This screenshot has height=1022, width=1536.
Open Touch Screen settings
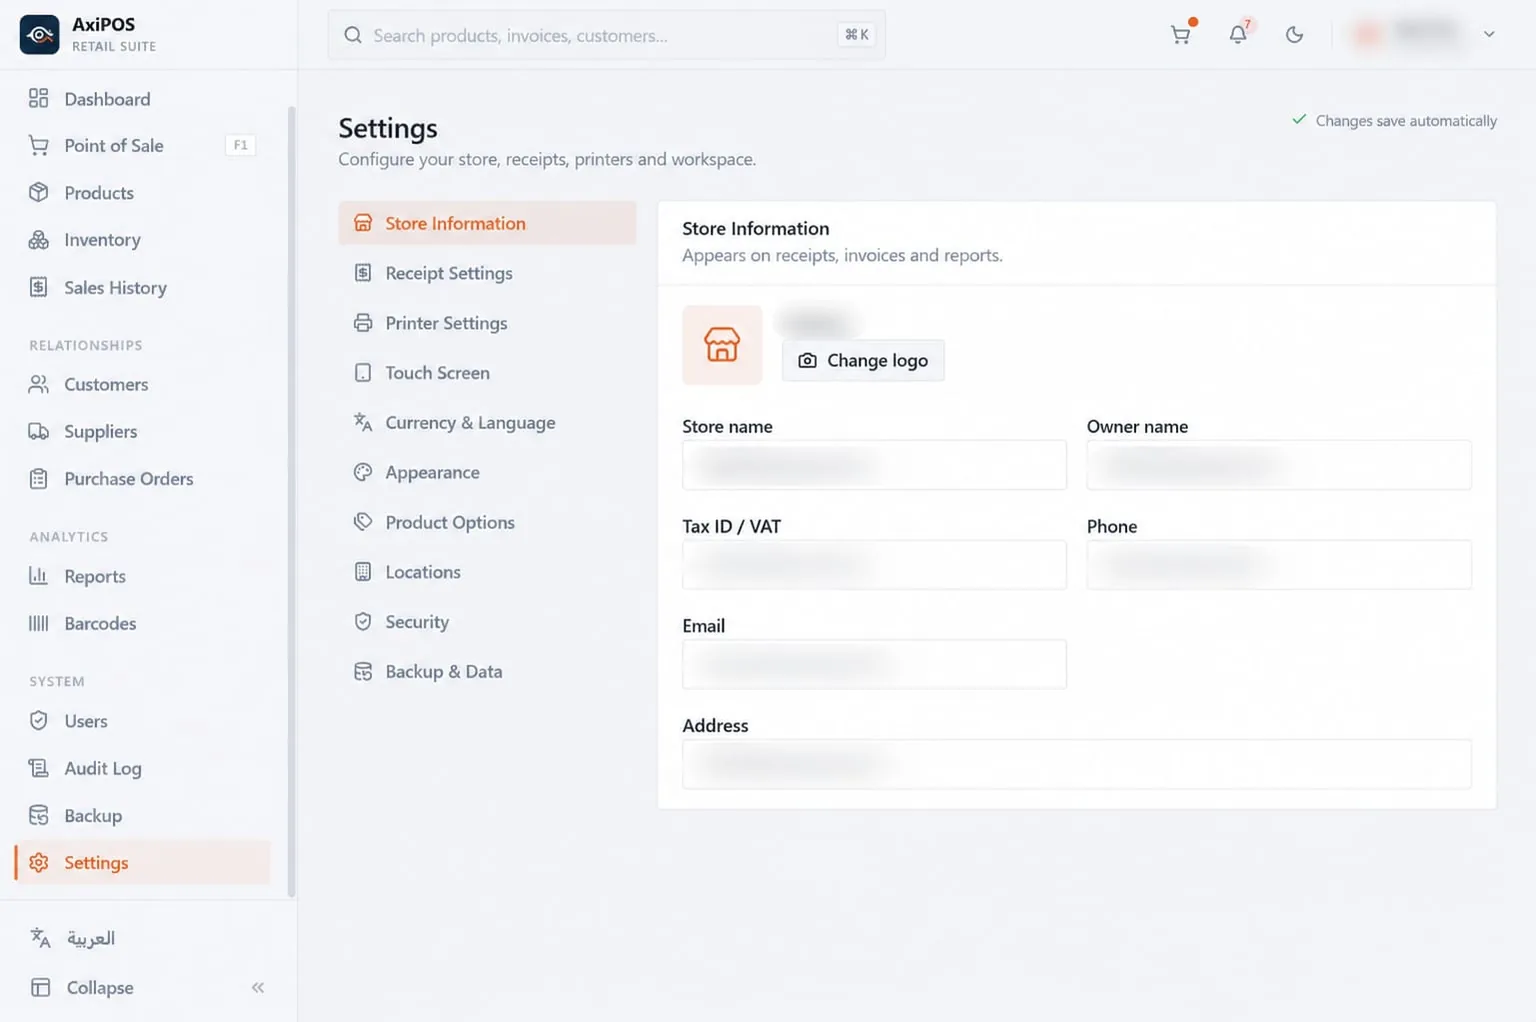487,372
